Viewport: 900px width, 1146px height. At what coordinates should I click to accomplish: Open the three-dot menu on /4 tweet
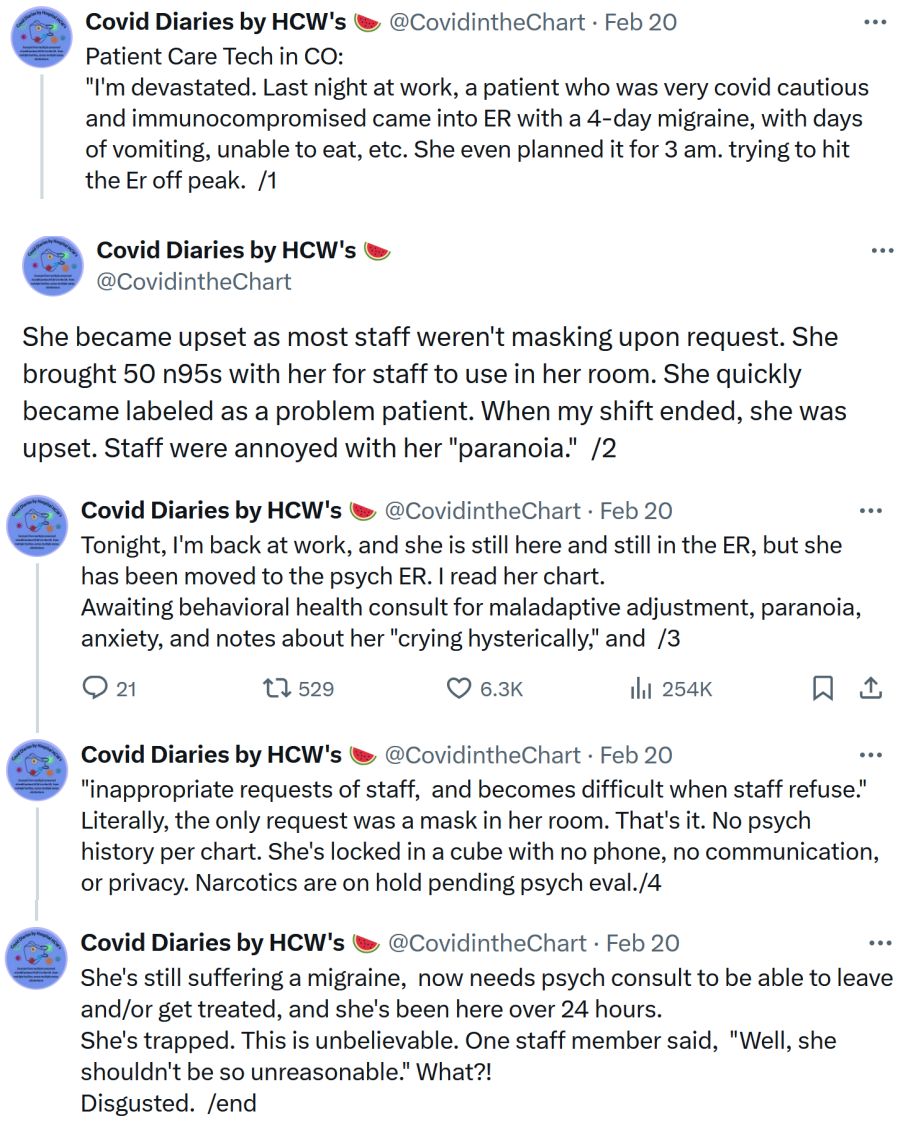point(870,755)
